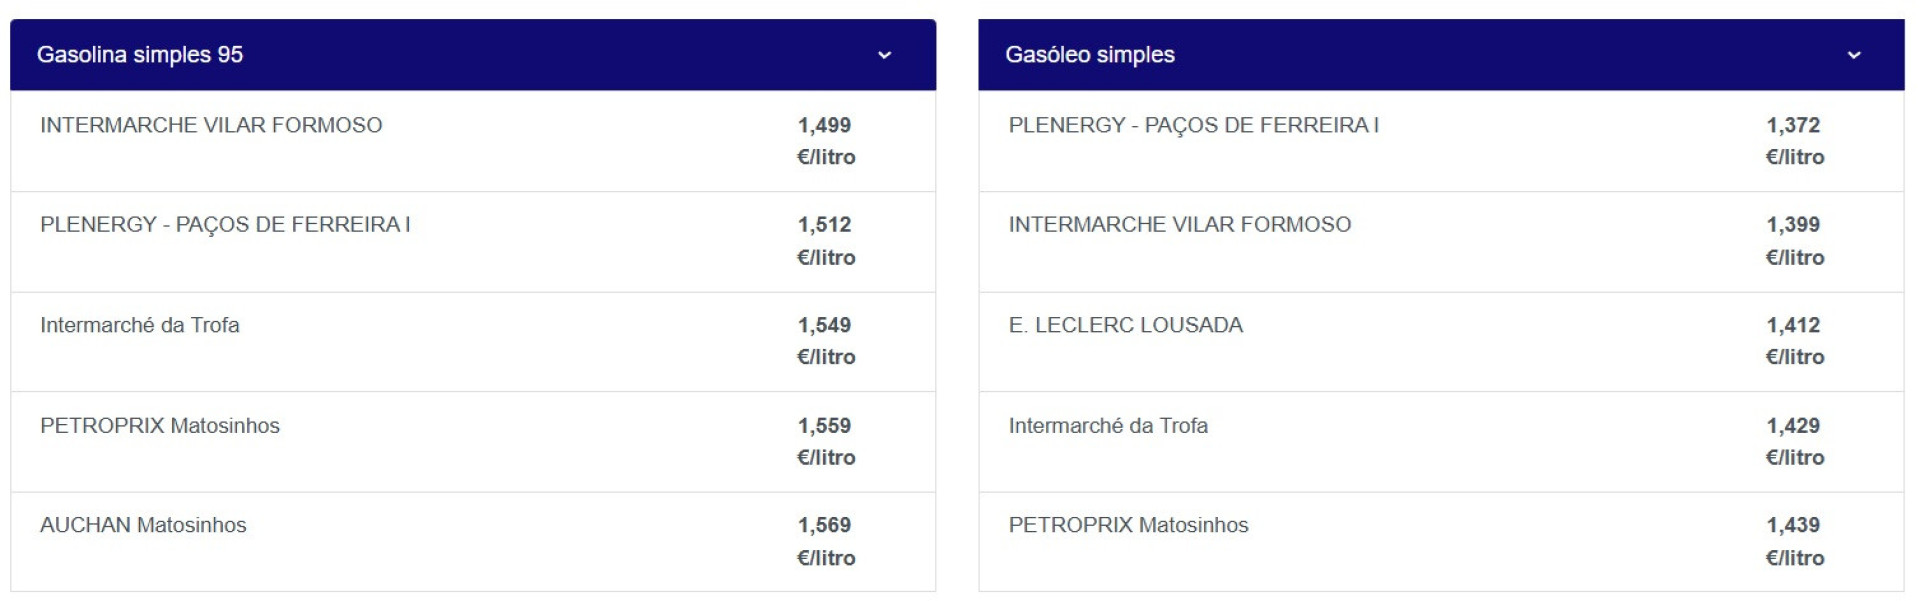Collapse the Gasóleo simples chevron
Image resolution: width=1920 pixels, height=601 pixels.
tap(1853, 55)
